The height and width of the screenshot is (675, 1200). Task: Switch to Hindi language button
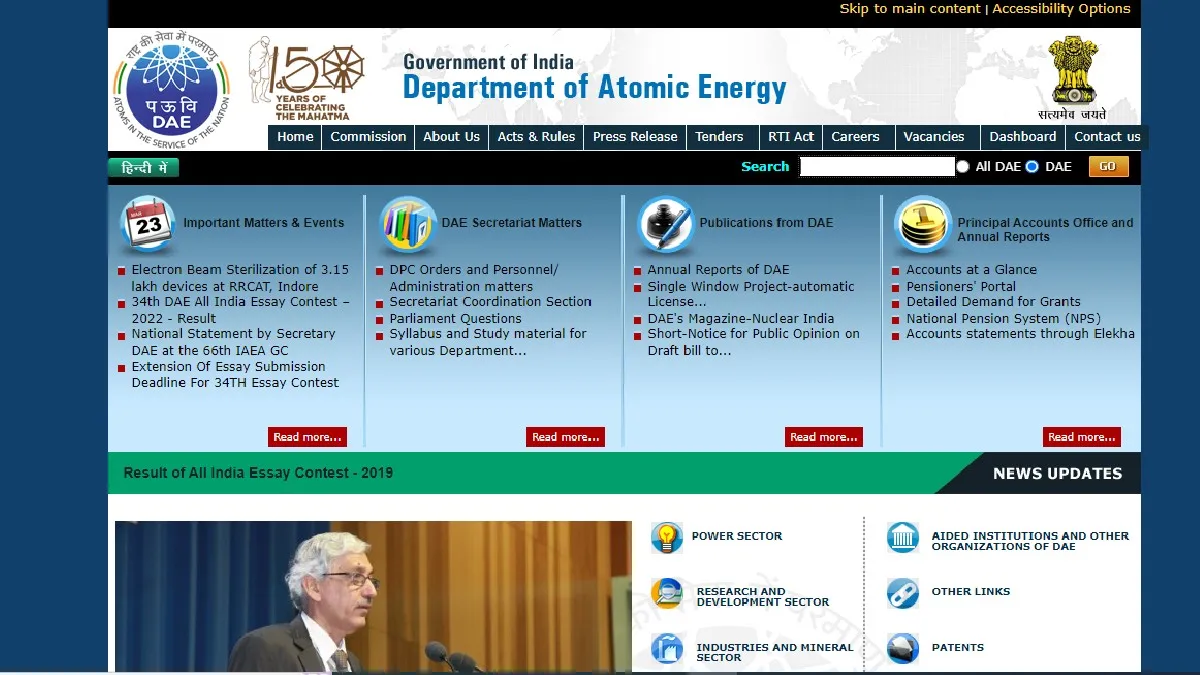144,168
